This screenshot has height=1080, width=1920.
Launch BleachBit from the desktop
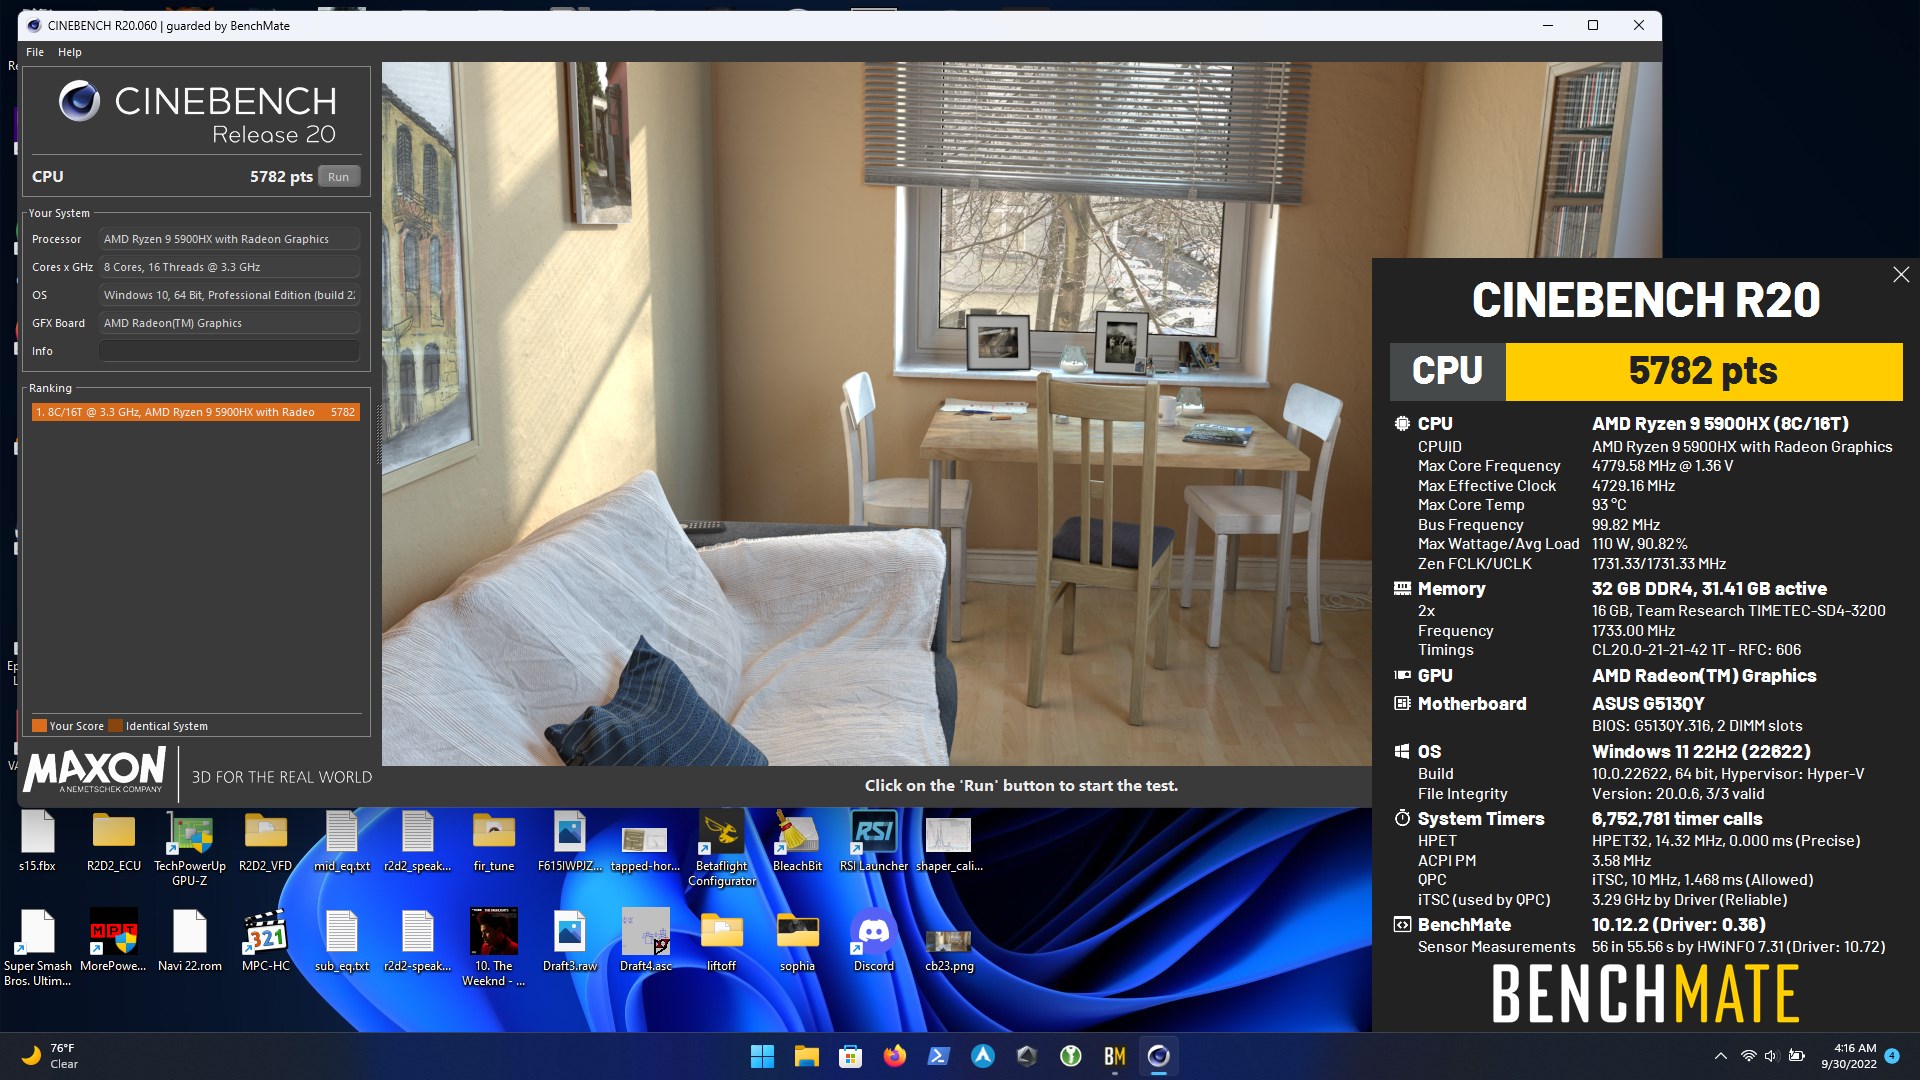pos(797,841)
